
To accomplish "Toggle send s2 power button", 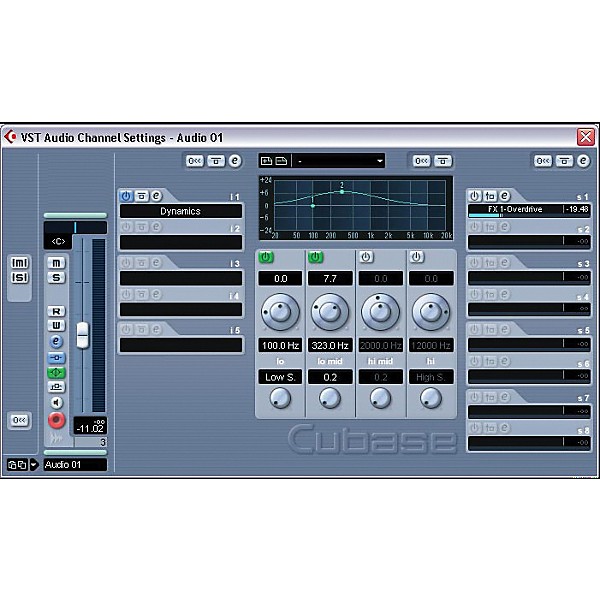I will point(474,227).
